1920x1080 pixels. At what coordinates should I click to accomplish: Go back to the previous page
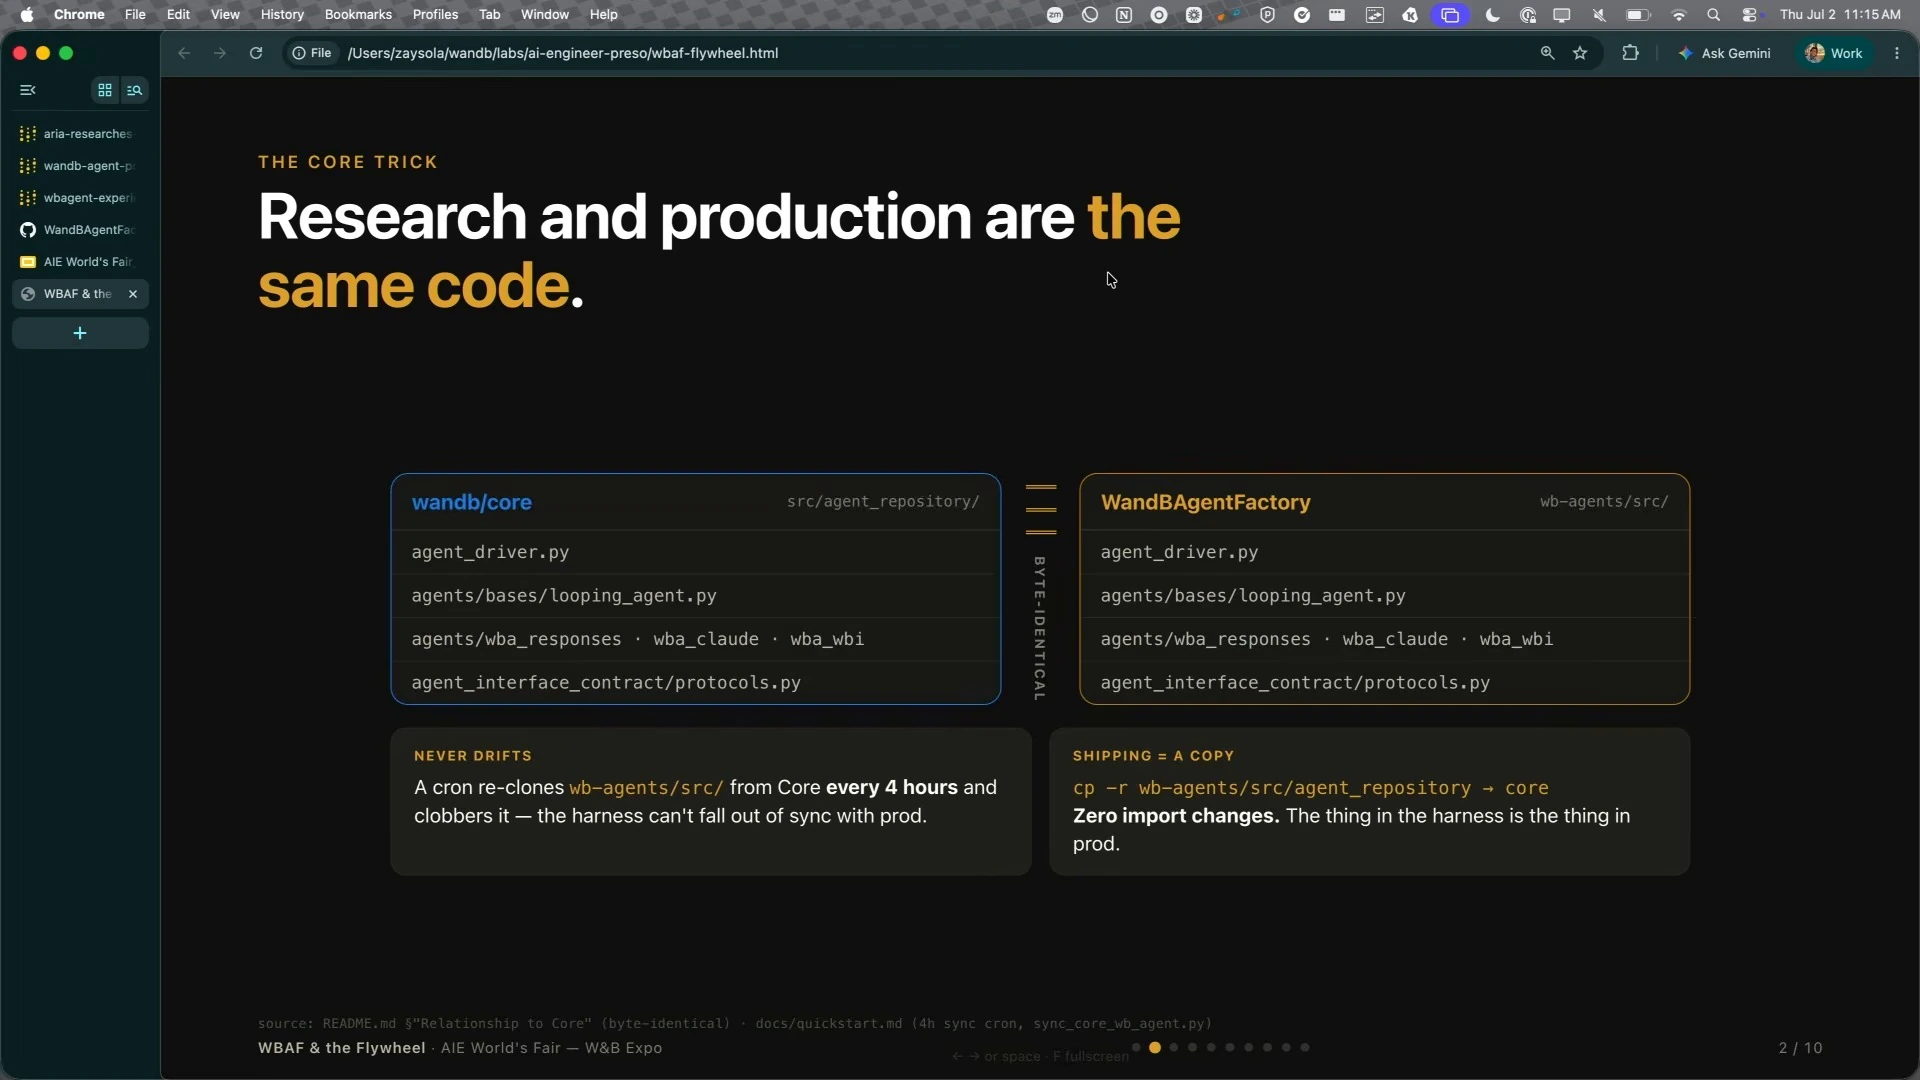coord(184,53)
